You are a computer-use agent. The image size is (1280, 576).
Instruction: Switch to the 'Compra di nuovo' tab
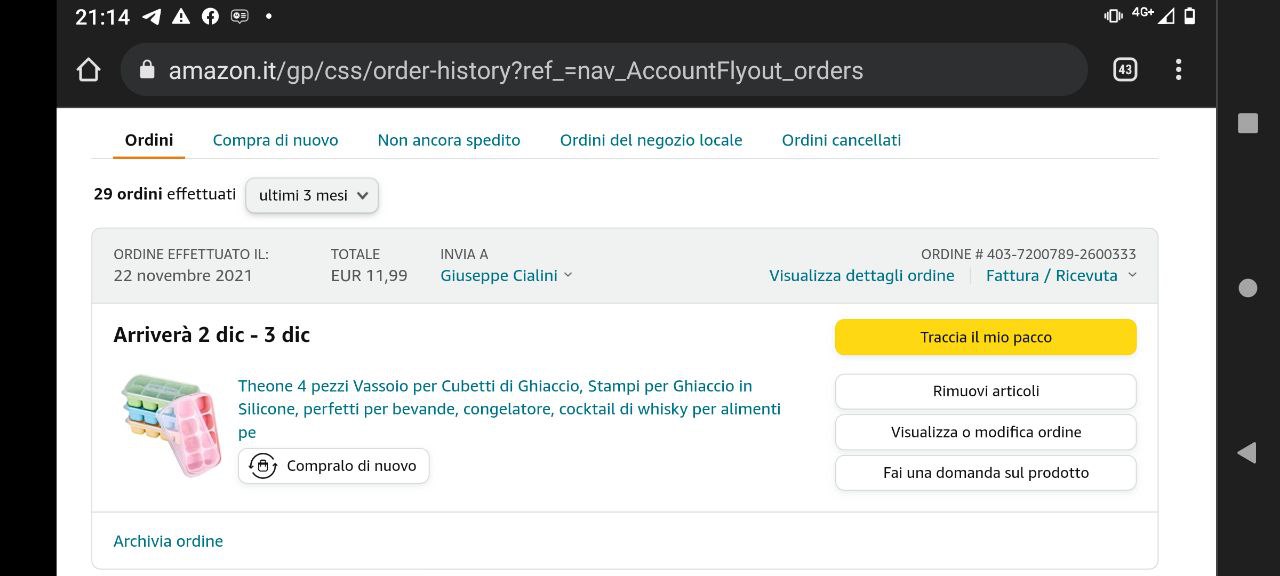275,140
